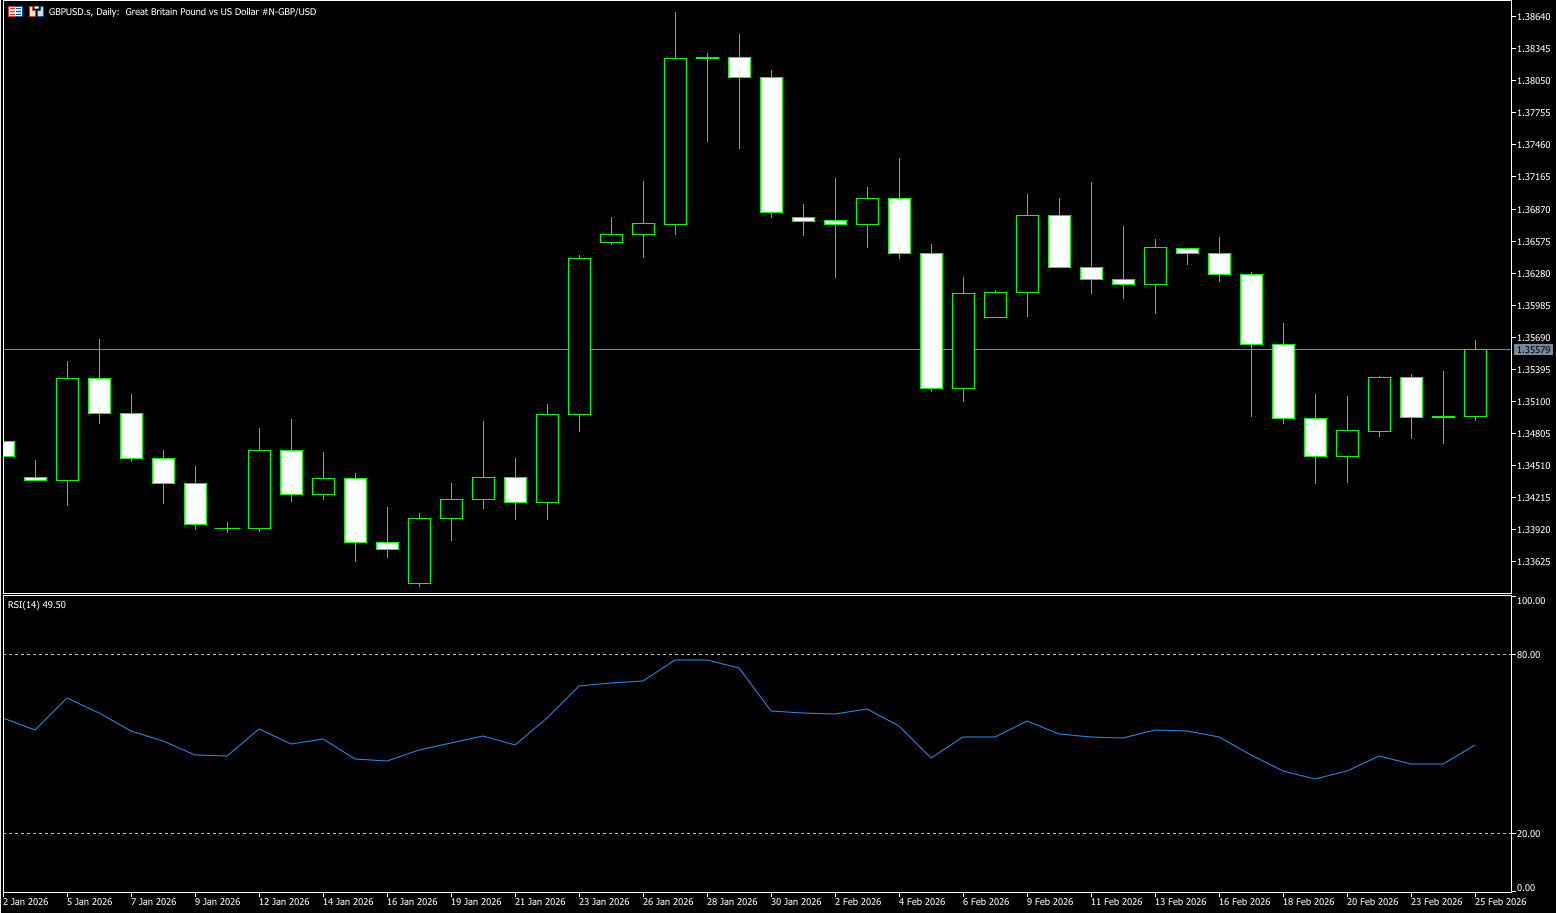1556x913 pixels.
Task: Click the RSI(14) 49.50 indicator label
Action: coord(37,605)
